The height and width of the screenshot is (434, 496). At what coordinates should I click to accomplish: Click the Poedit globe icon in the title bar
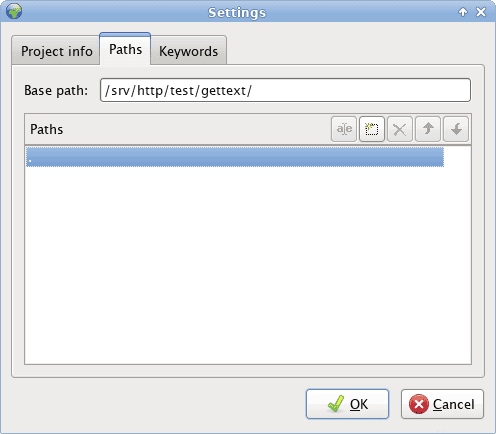tap(14, 11)
